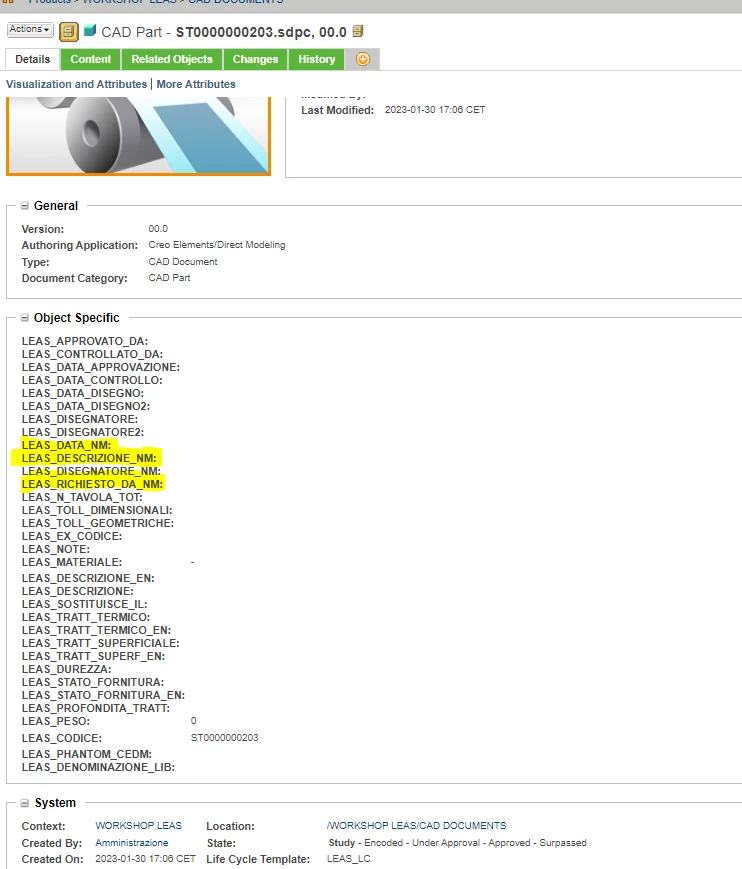The height and width of the screenshot is (869, 742).
Task: Open the Content tab
Action: point(91,59)
